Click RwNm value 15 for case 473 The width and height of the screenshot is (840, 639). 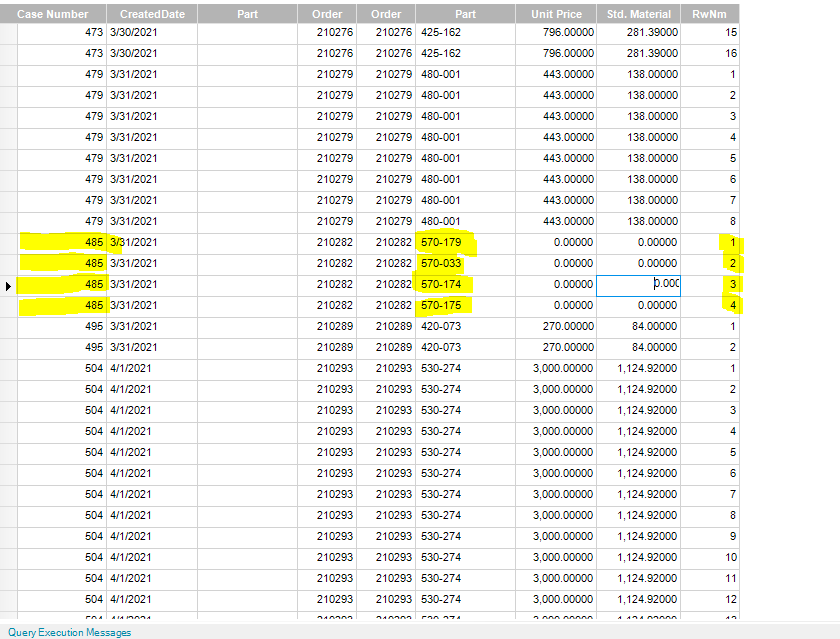(x=710, y=33)
